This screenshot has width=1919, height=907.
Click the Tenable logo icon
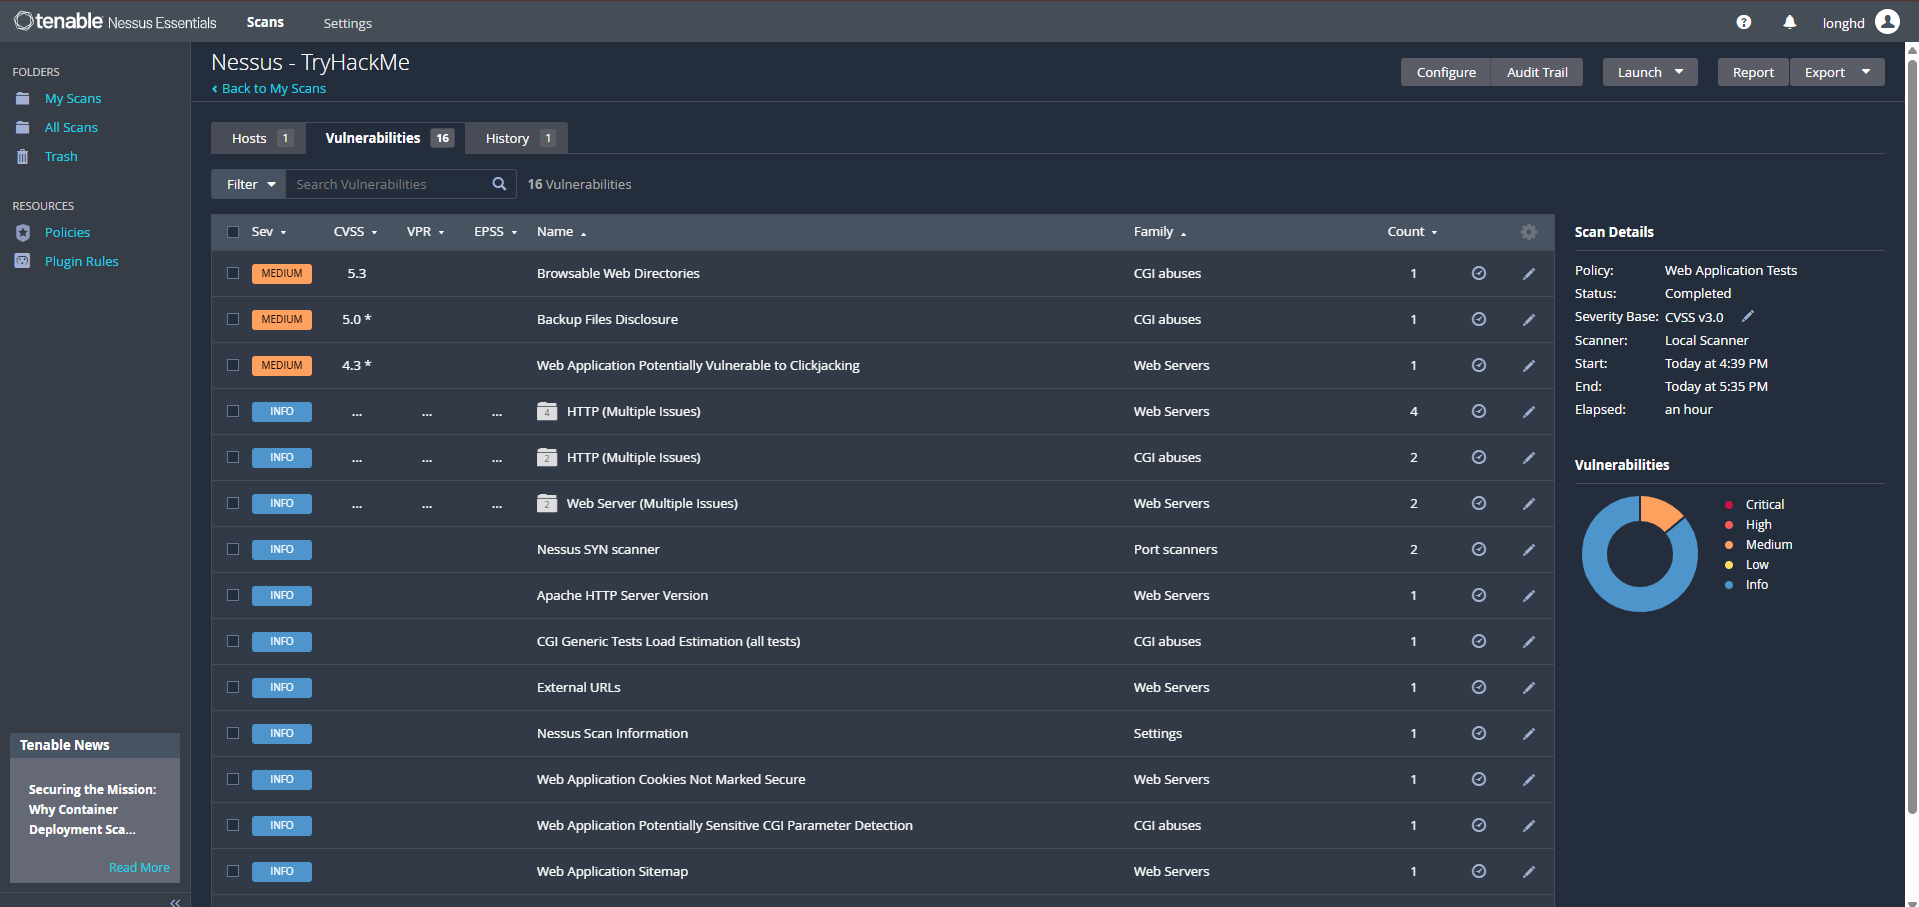23,20
